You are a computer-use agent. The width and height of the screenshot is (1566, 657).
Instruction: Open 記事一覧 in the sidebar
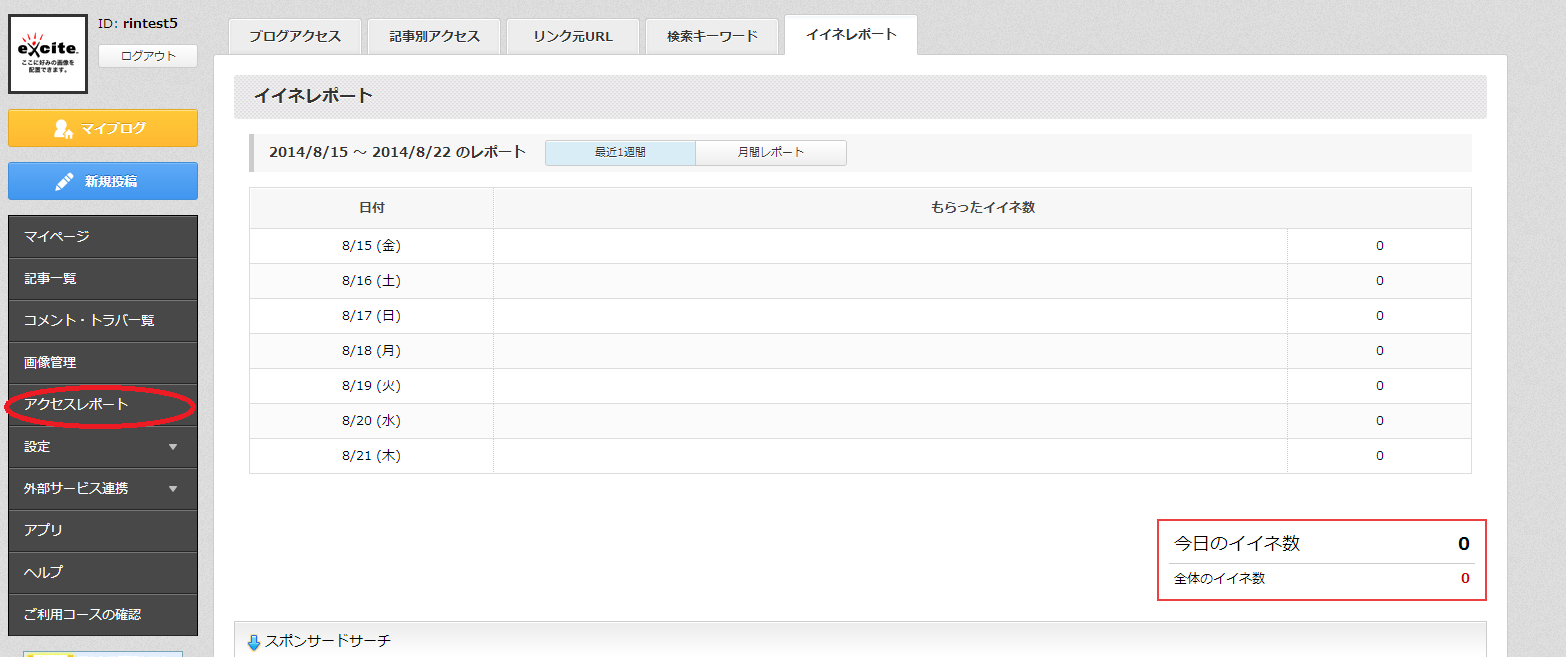103,278
